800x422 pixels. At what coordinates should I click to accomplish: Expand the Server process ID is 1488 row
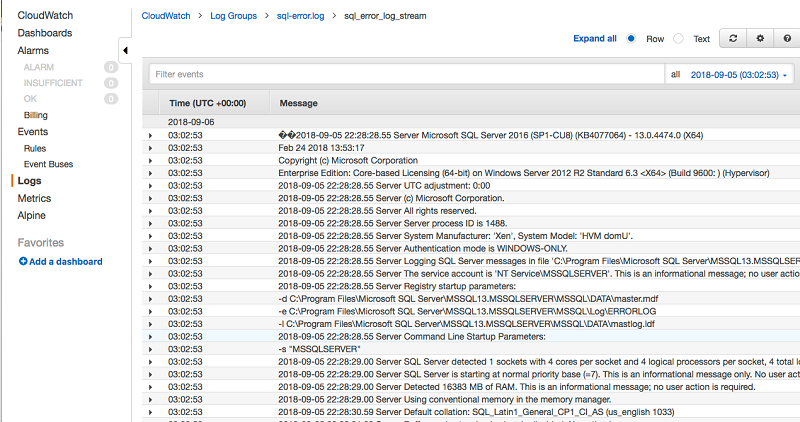point(150,224)
